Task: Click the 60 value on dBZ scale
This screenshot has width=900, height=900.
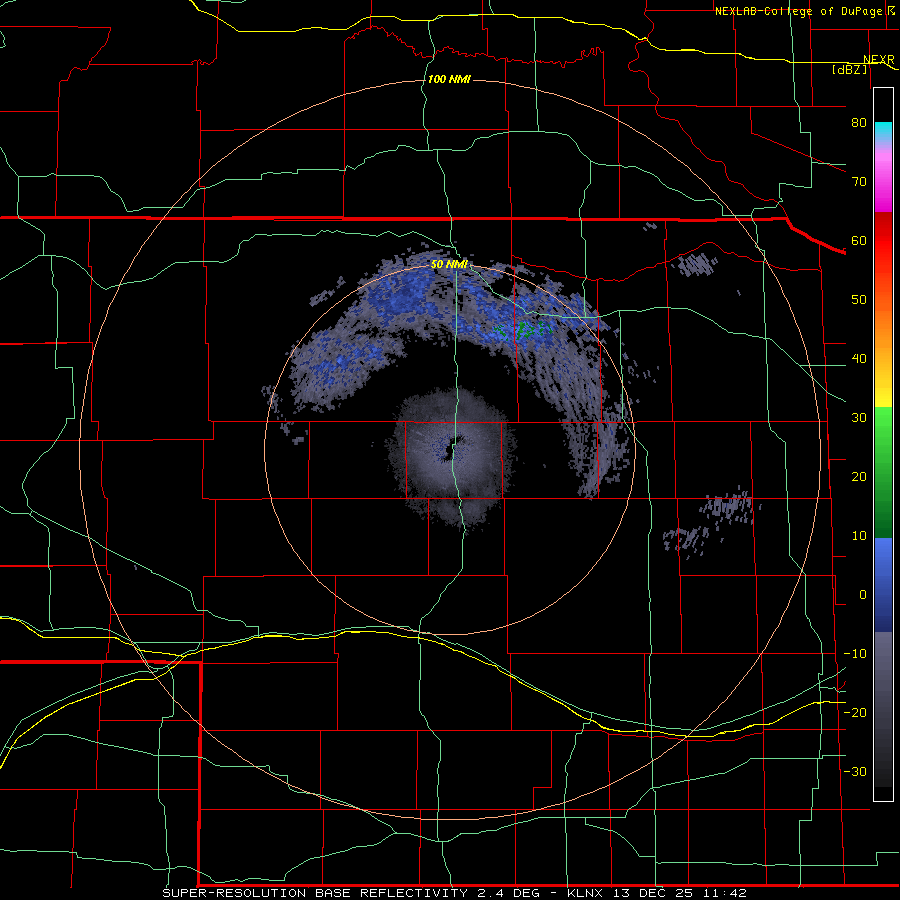Action: (859, 240)
